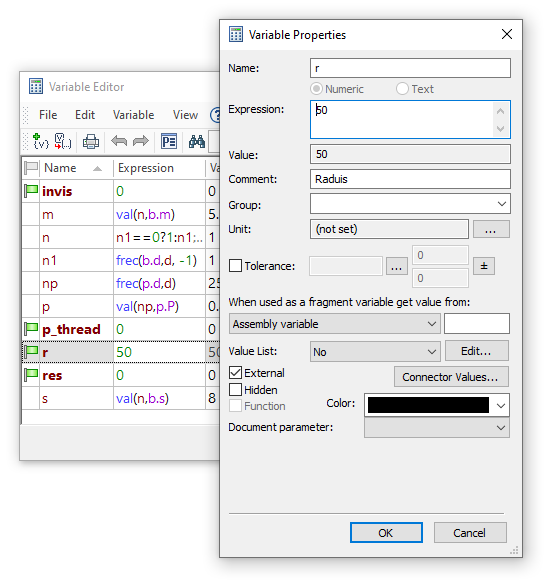
Task: Select the Text radio button
Action: [x=402, y=89]
